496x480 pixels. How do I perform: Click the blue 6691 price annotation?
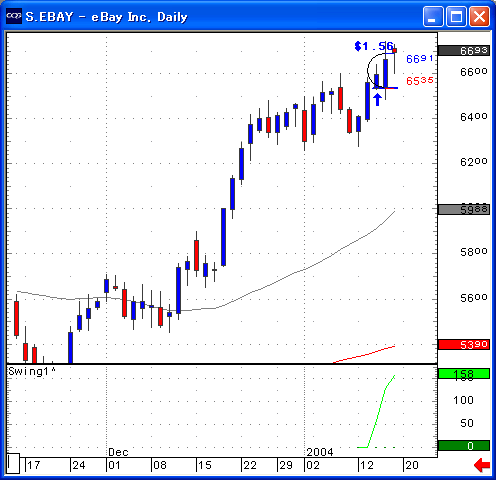coord(420,59)
